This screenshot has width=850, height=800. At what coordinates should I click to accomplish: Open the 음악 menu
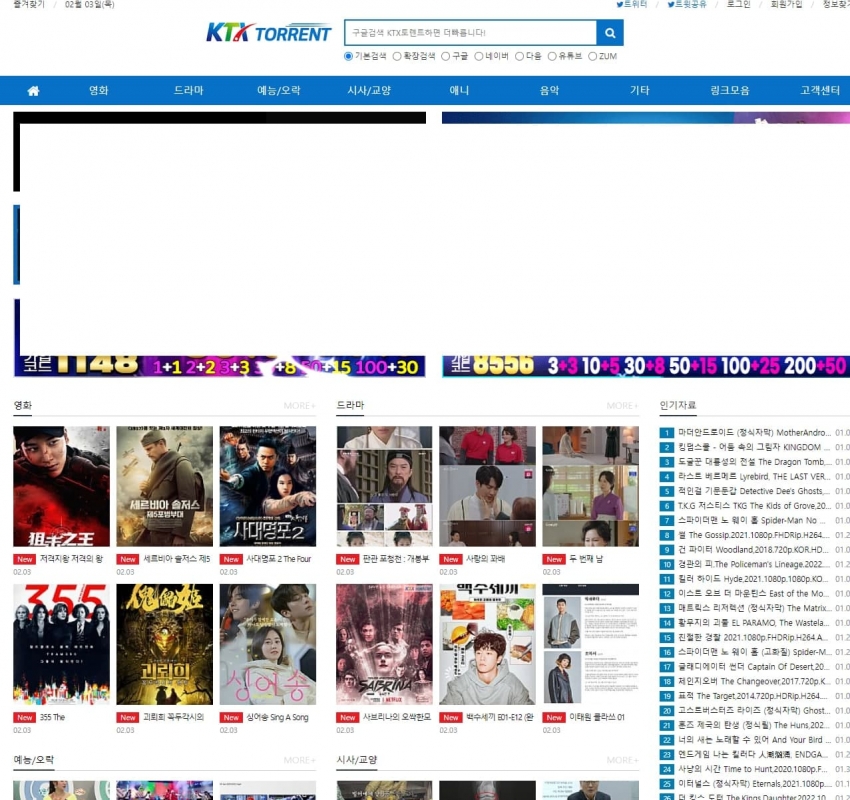pos(549,91)
